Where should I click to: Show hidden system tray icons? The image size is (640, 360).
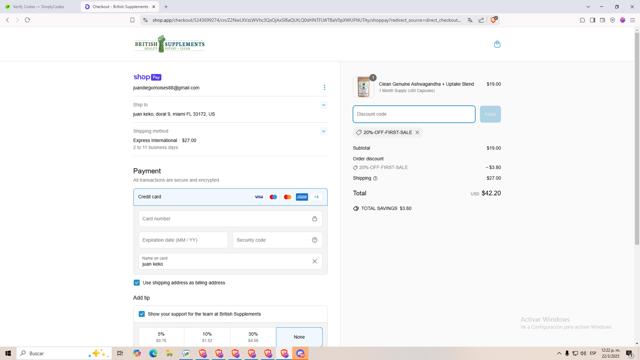coord(559,353)
